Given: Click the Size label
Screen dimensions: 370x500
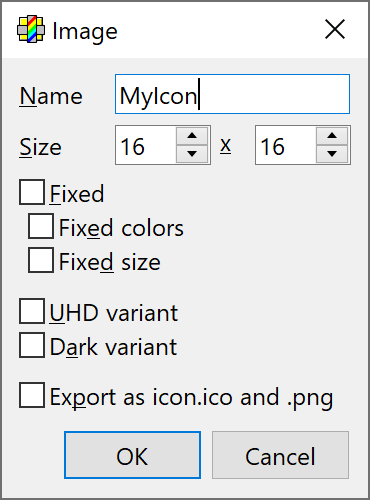Looking at the screenshot, I should pyautogui.click(x=40, y=147).
